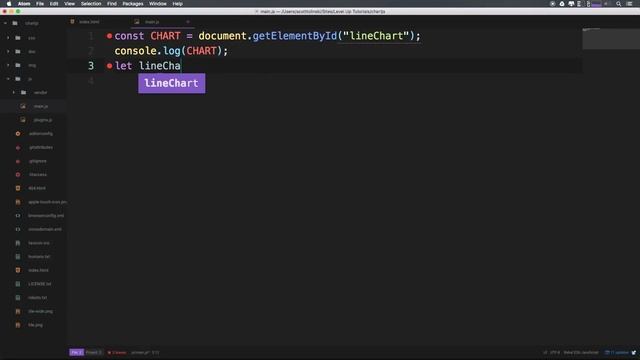
Task: Click line number 3 in the gutter
Action: point(91,66)
